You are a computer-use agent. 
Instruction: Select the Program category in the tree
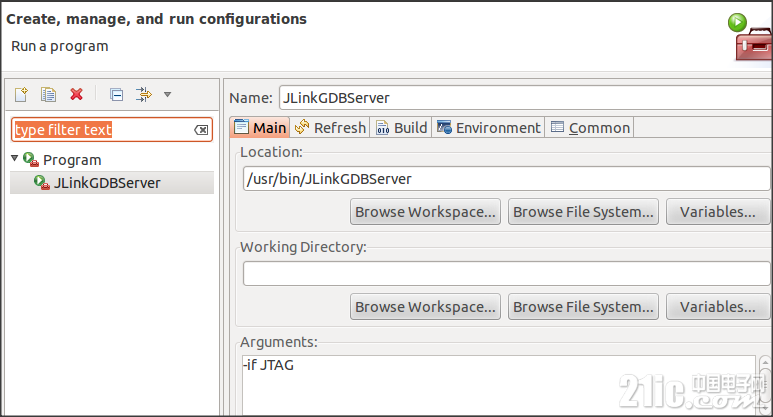(72, 160)
